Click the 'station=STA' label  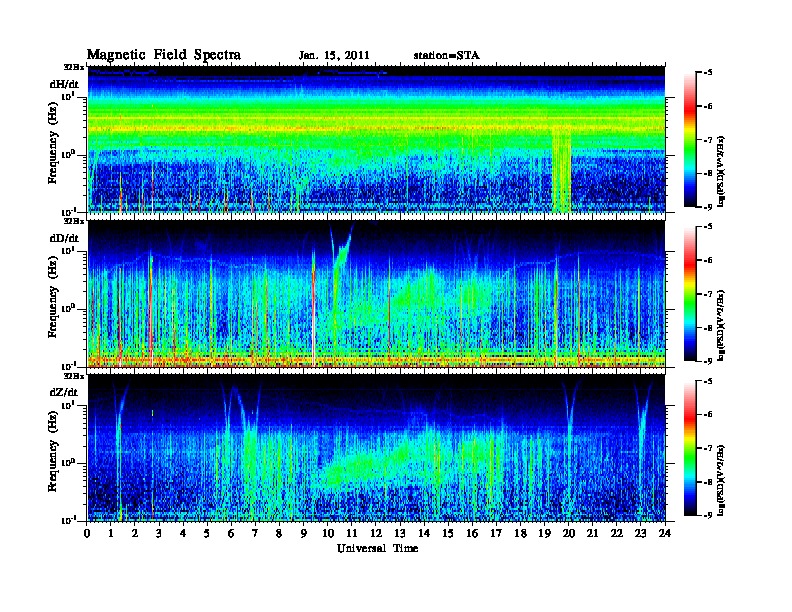click(446, 55)
